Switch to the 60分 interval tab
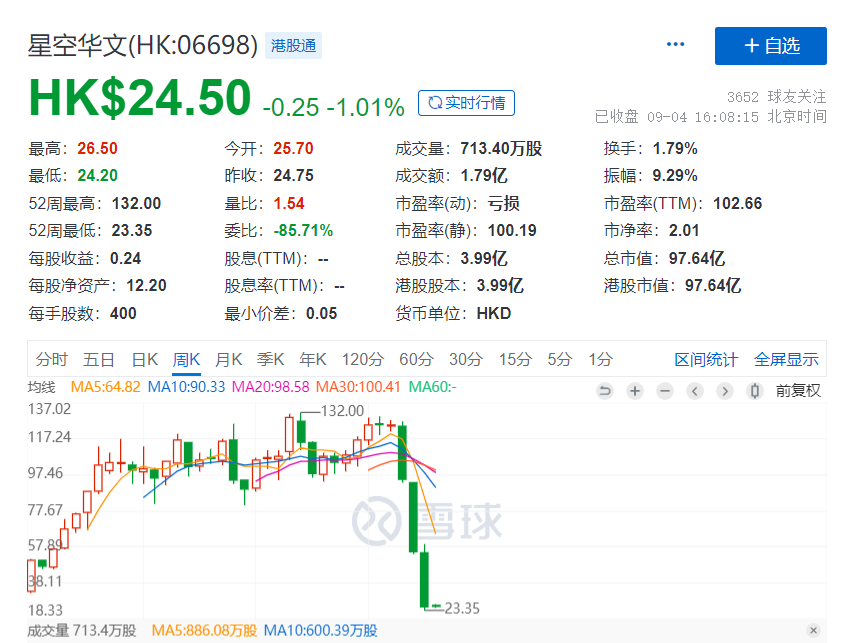The height and width of the screenshot is (643, 854). (415, 360)
